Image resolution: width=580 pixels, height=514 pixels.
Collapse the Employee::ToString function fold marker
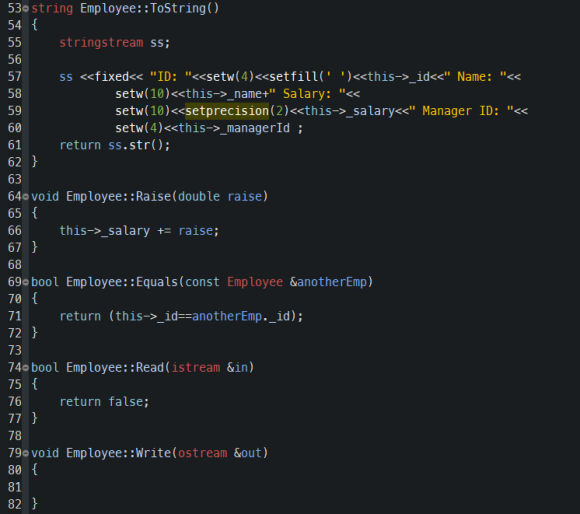26,9
